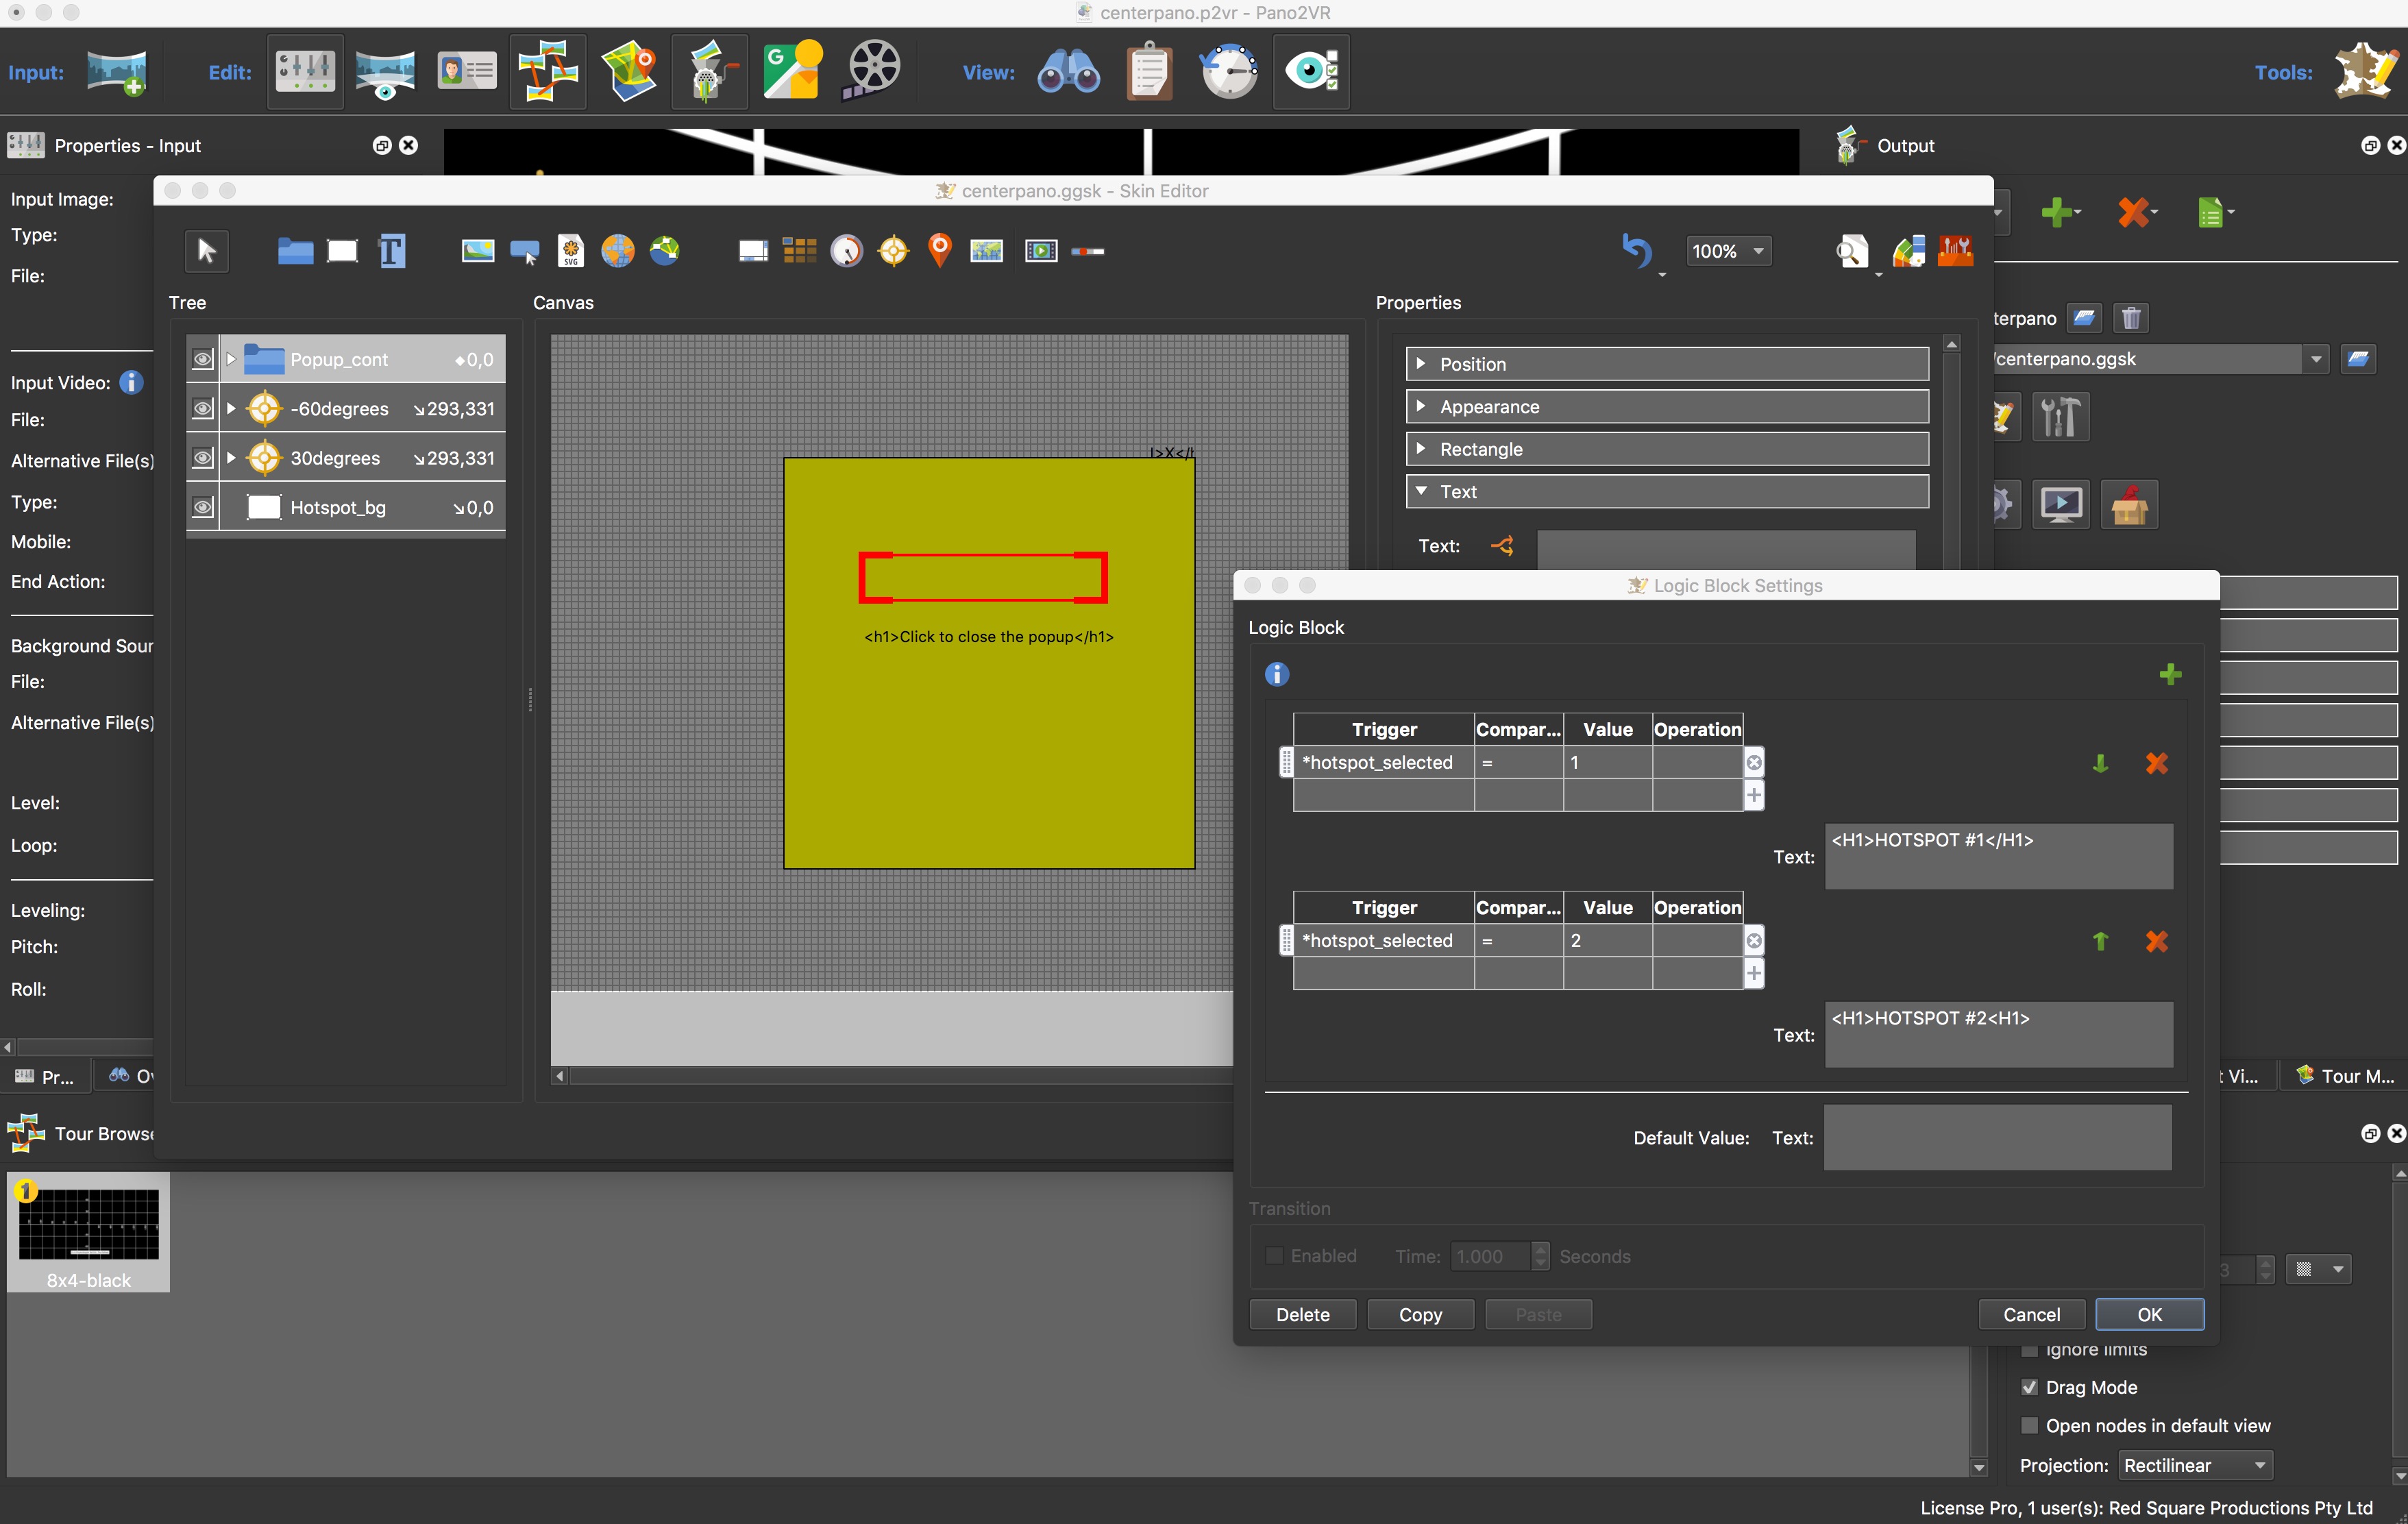
Task: Expand the 30degrees tree node
Action: tap(231, 458)
